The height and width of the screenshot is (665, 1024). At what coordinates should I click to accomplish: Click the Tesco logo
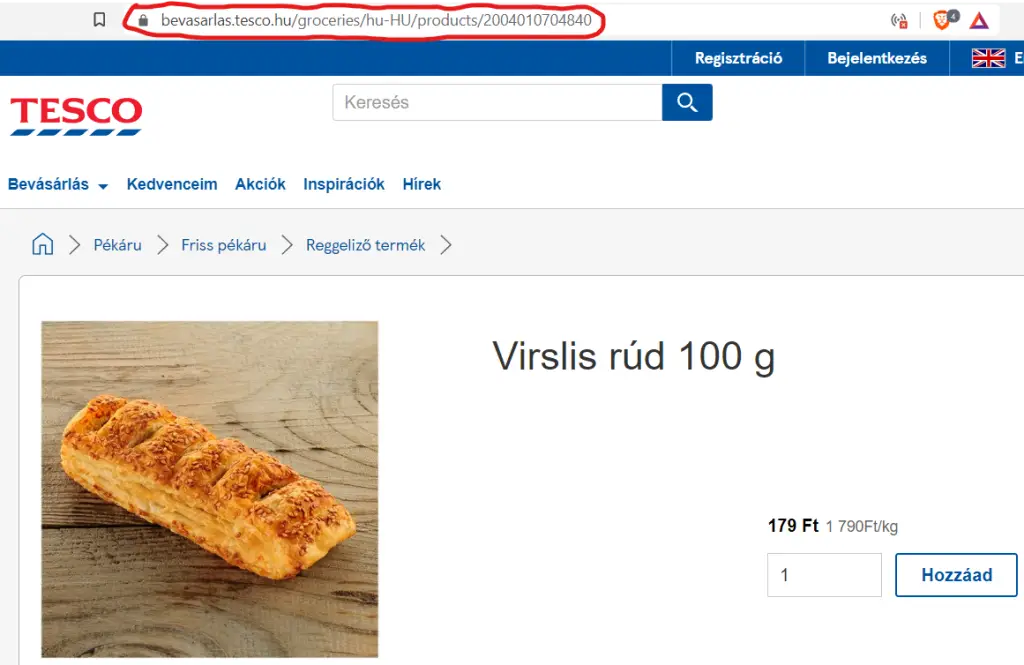(x=76, y=116)
